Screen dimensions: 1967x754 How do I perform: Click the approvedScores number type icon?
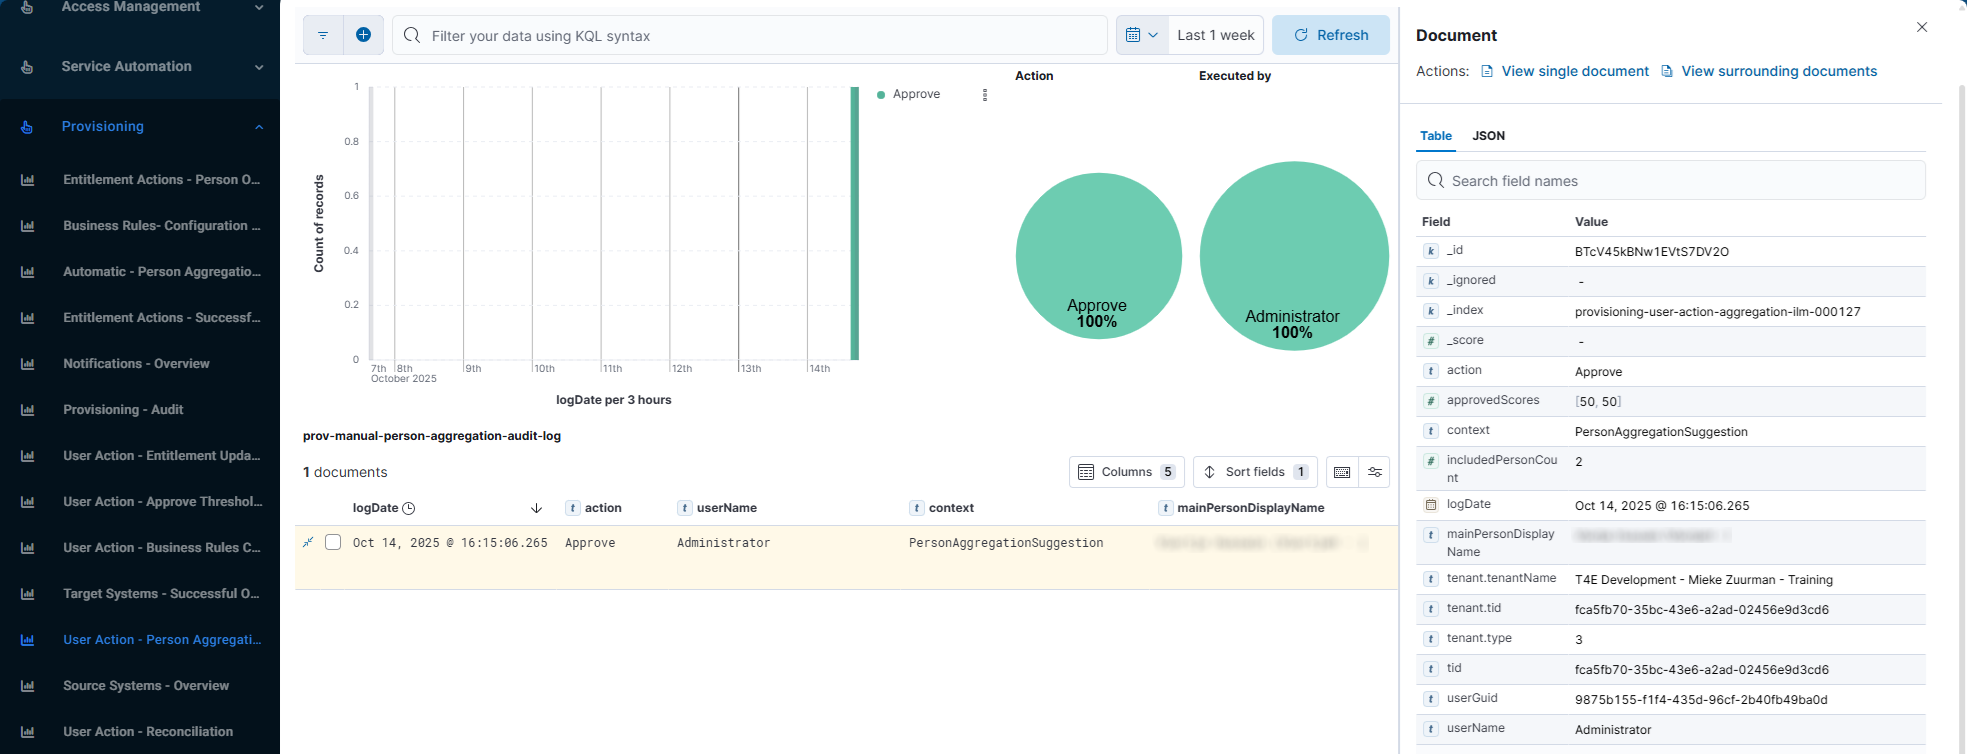click(x=1431, y=401)
